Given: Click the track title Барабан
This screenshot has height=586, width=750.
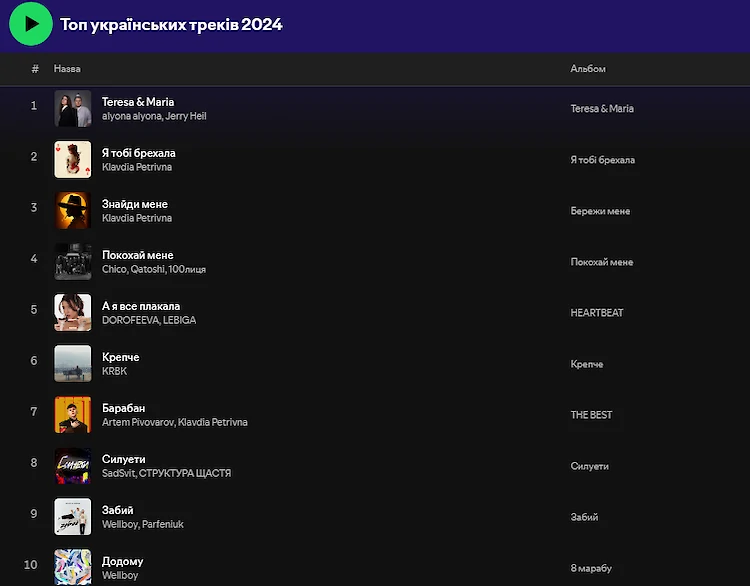Looking at the screenshot, I should 123,408.
